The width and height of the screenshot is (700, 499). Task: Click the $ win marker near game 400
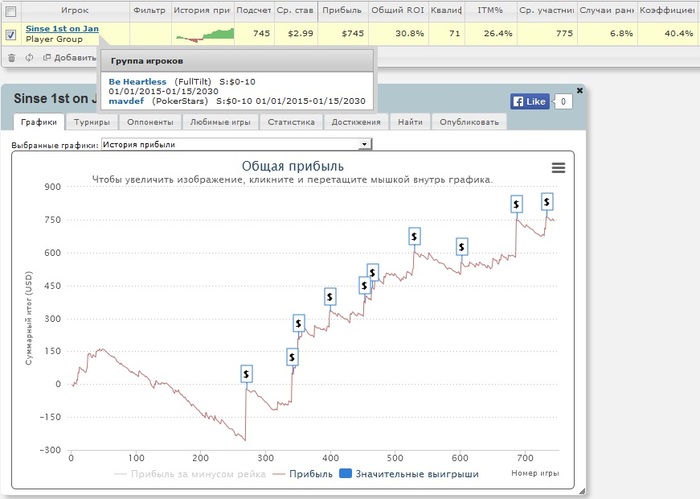(330, 297)
